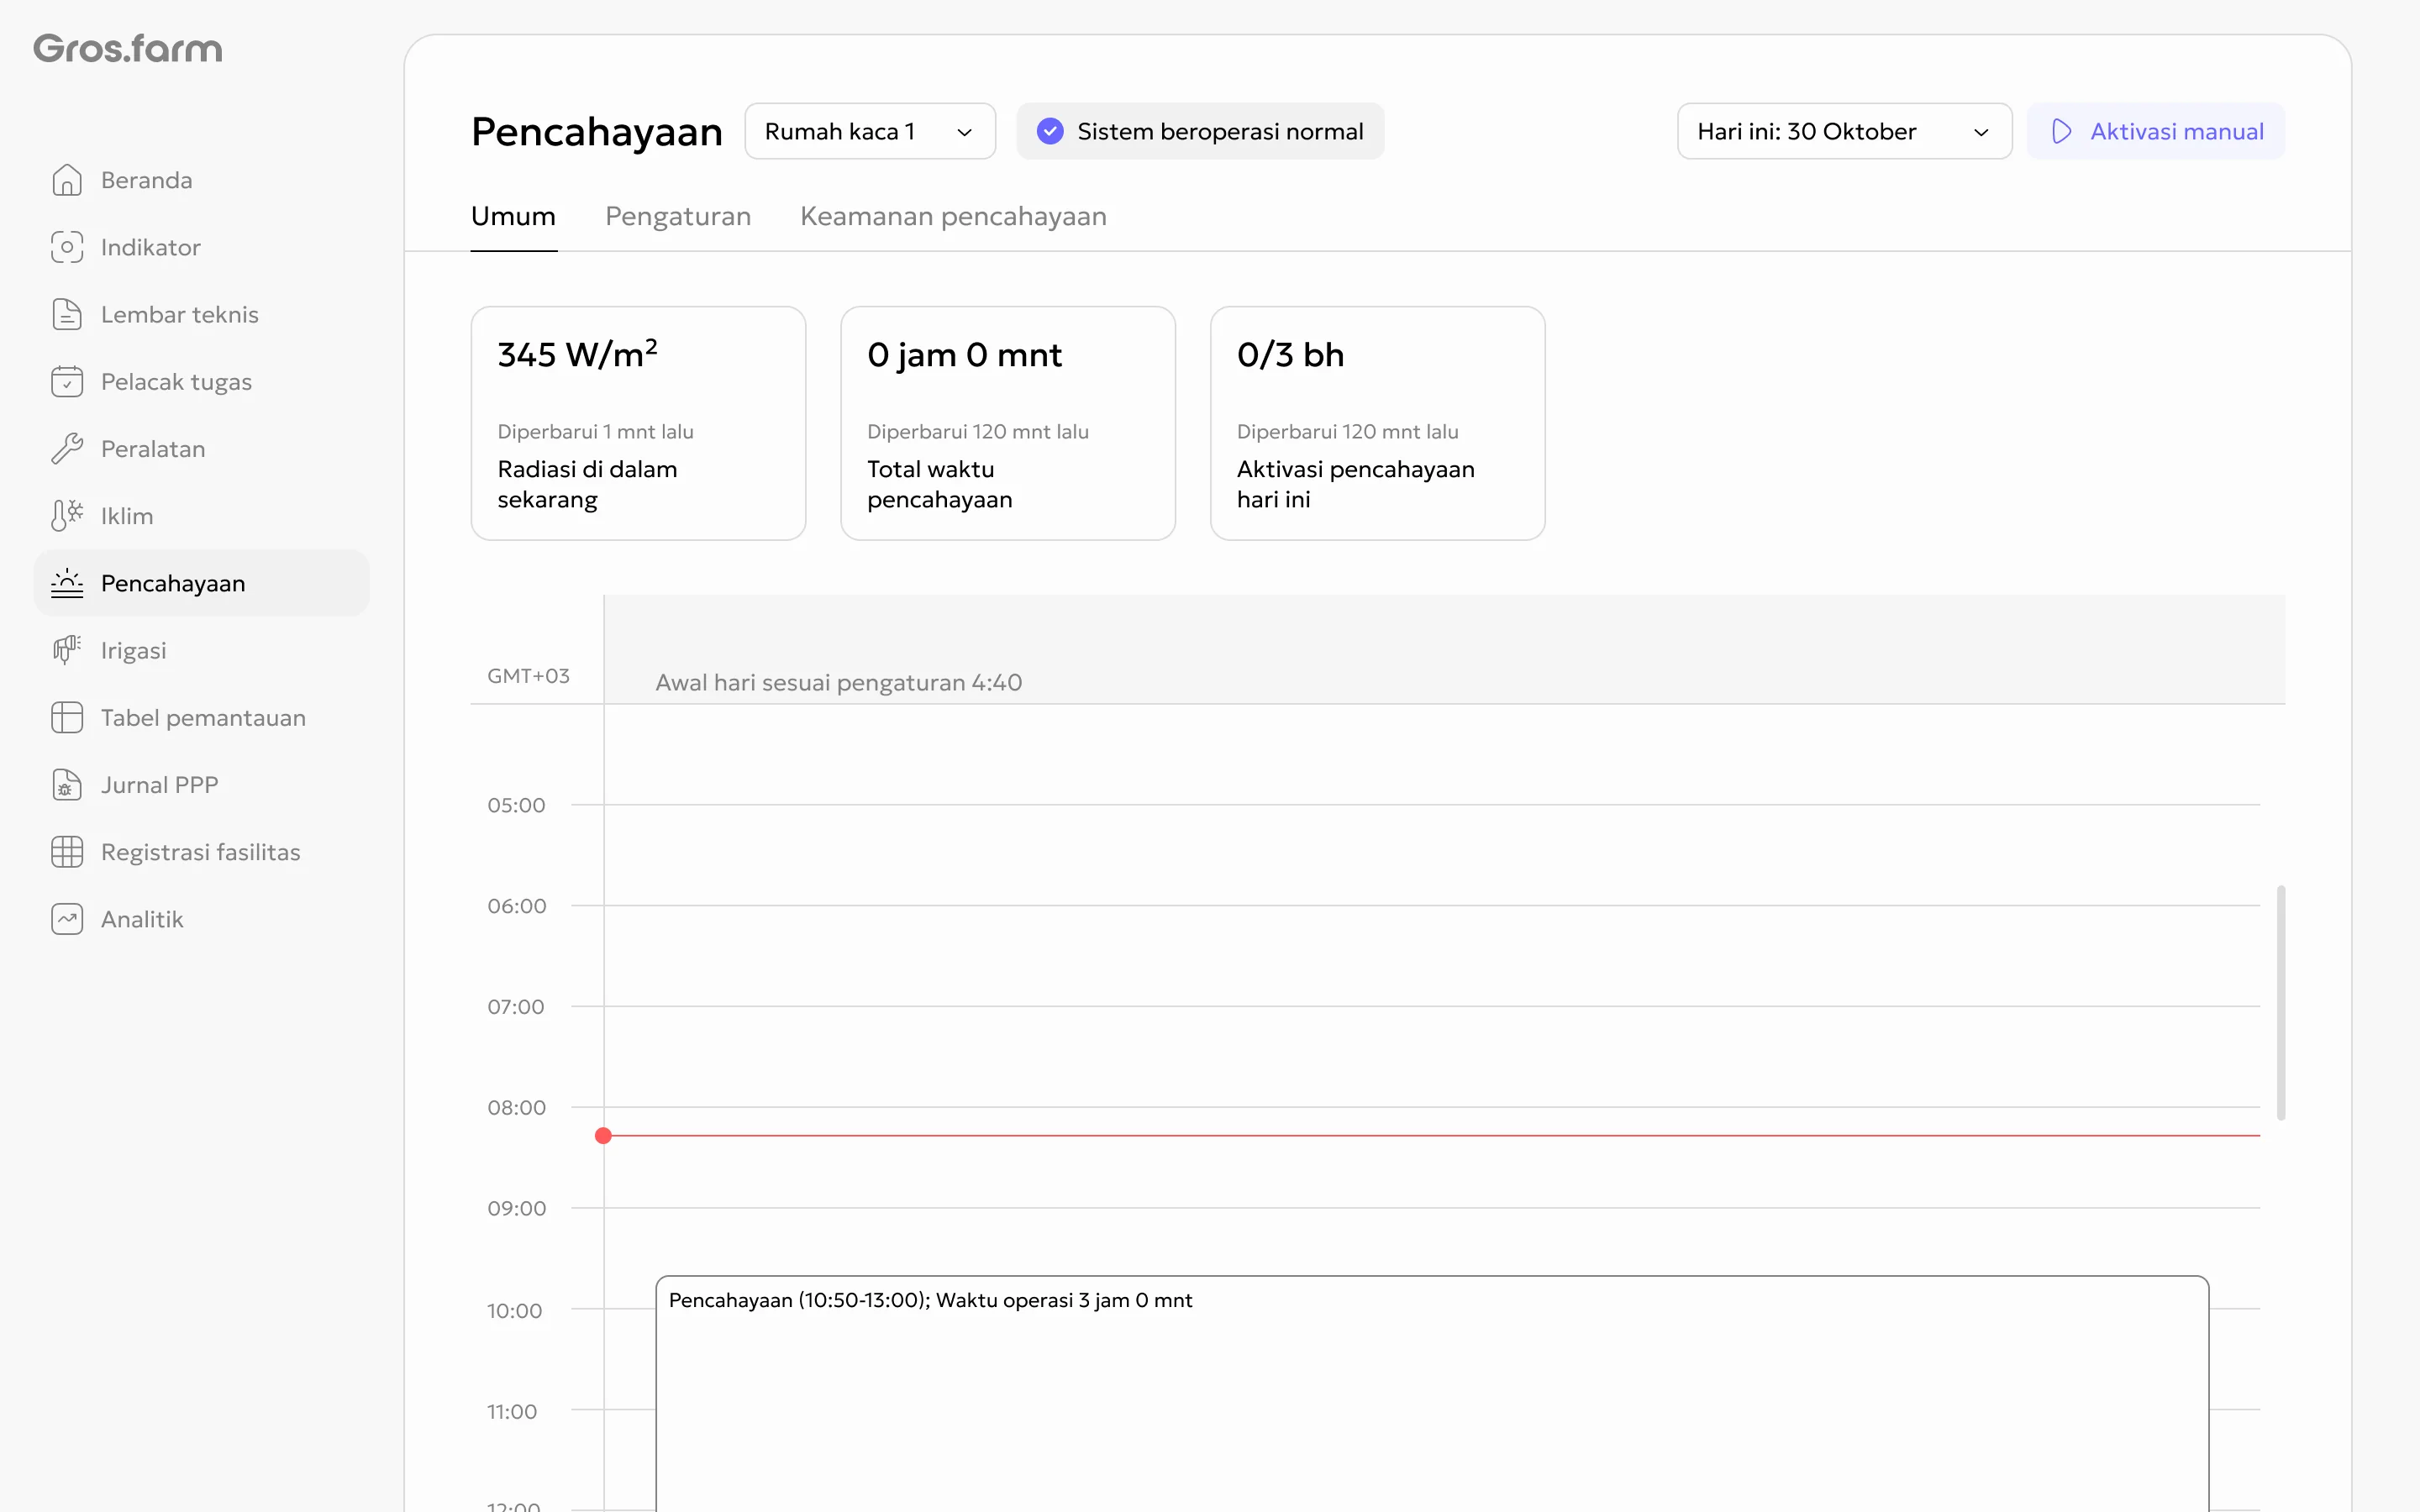Click the GMT+03 timezone label
Screen dimensions: 2420x1512
[528, 676]
